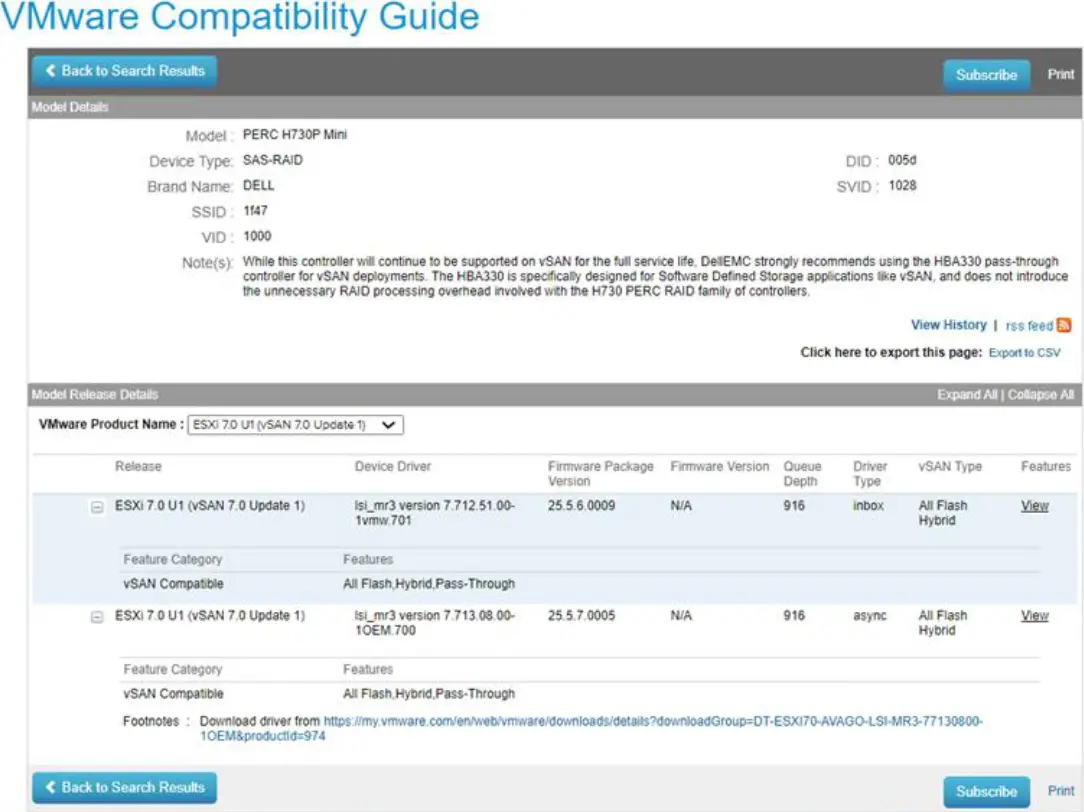
Task: Click the bottom Subscribe button
Action: pos(986,791)
